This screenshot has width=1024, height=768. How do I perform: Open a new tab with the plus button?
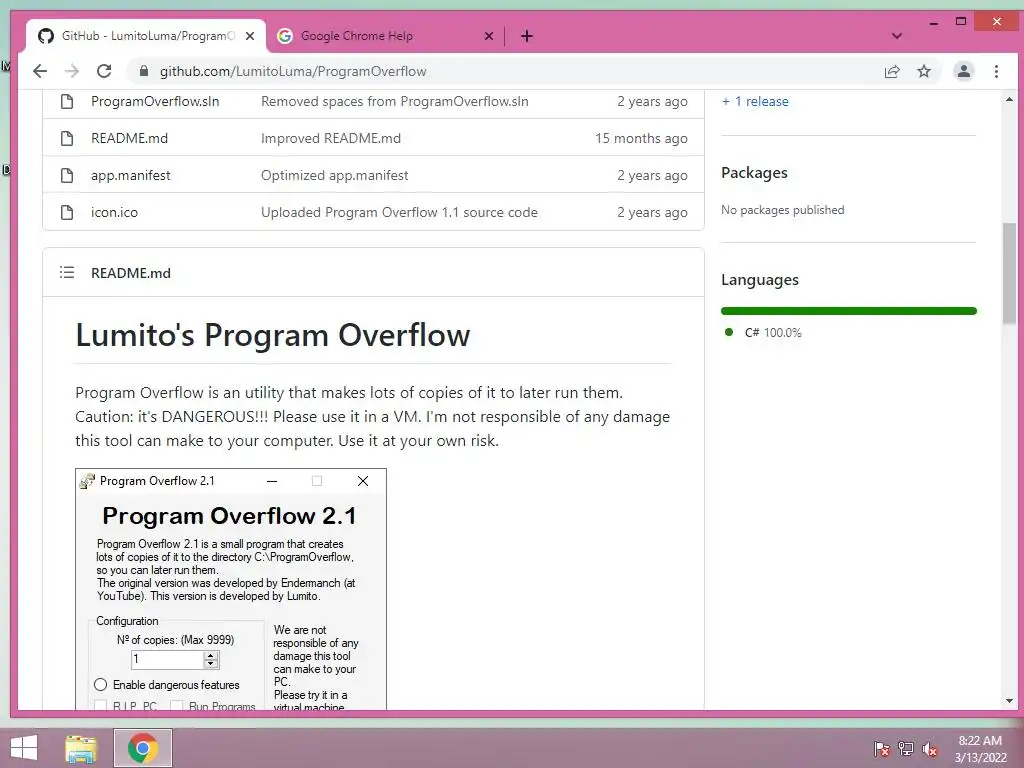click(527, 36)
